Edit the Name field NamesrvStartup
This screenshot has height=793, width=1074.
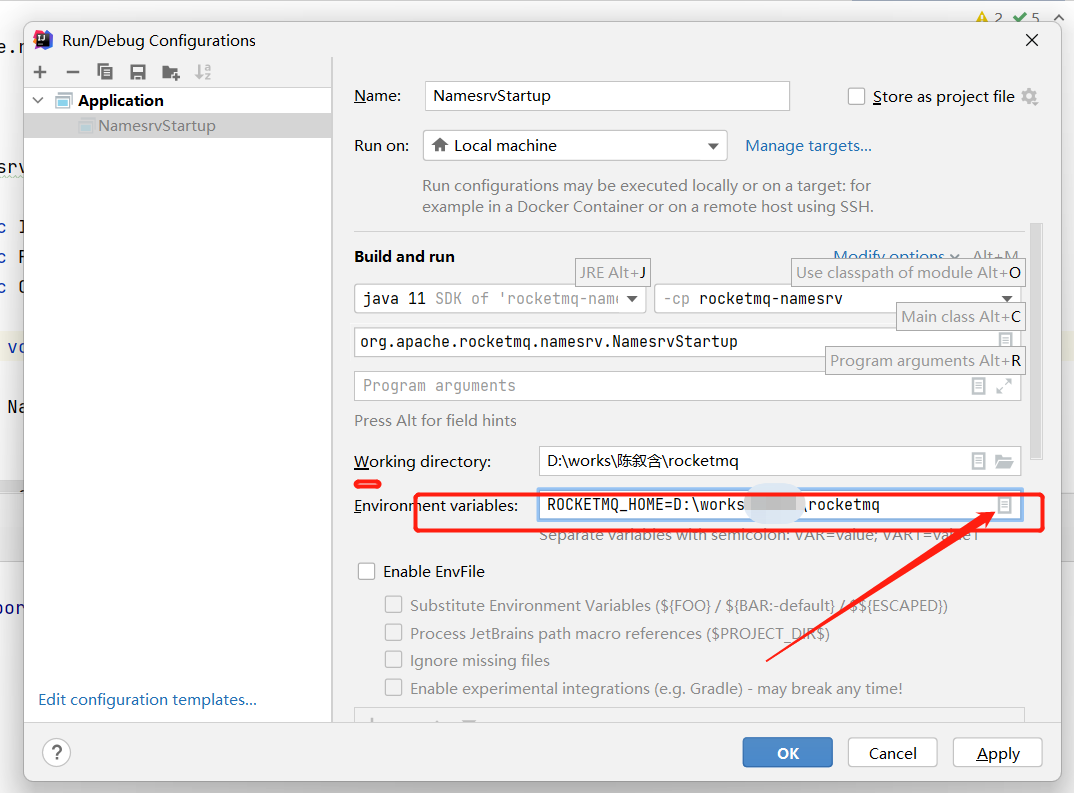pos(607,96)
